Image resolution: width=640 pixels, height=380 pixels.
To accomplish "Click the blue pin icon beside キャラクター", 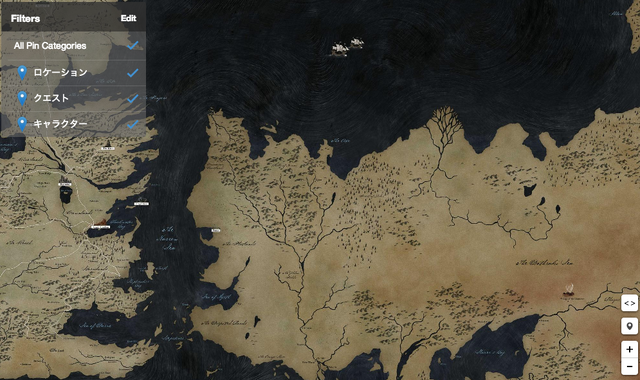I will tap(22, 124).
